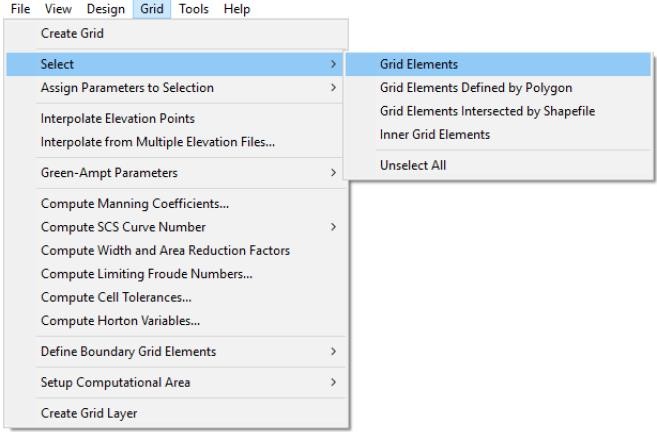Click Unselect All in the submenu

click(x=410, y=165)
